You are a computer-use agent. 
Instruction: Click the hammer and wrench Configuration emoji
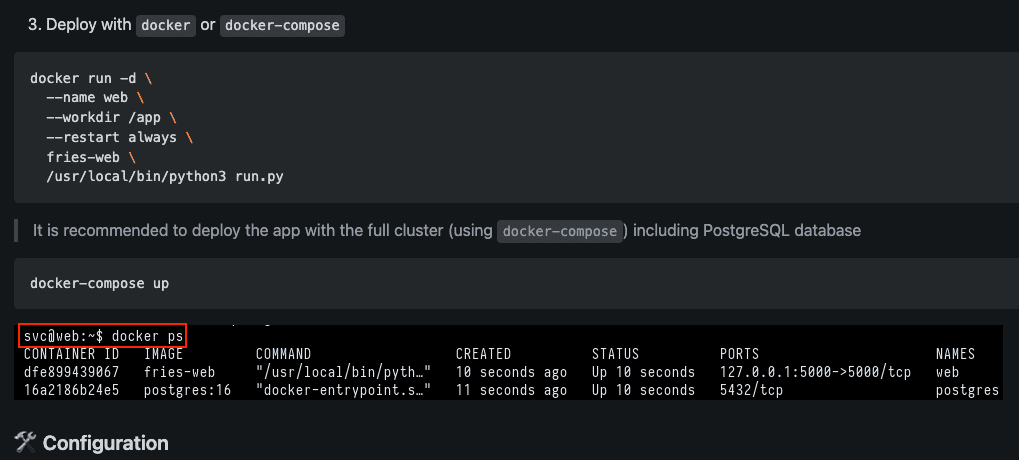click(x=25, y=443)
